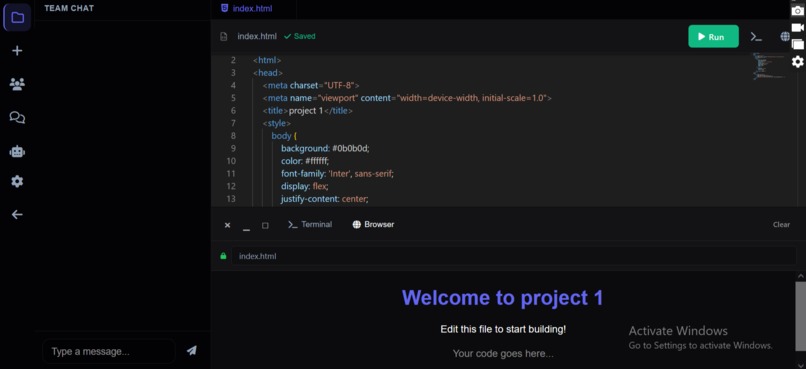Switch to the Browser tab
The height and width of the screenshot is (369, 806).
pyautogui.click(x=373, y=224)
